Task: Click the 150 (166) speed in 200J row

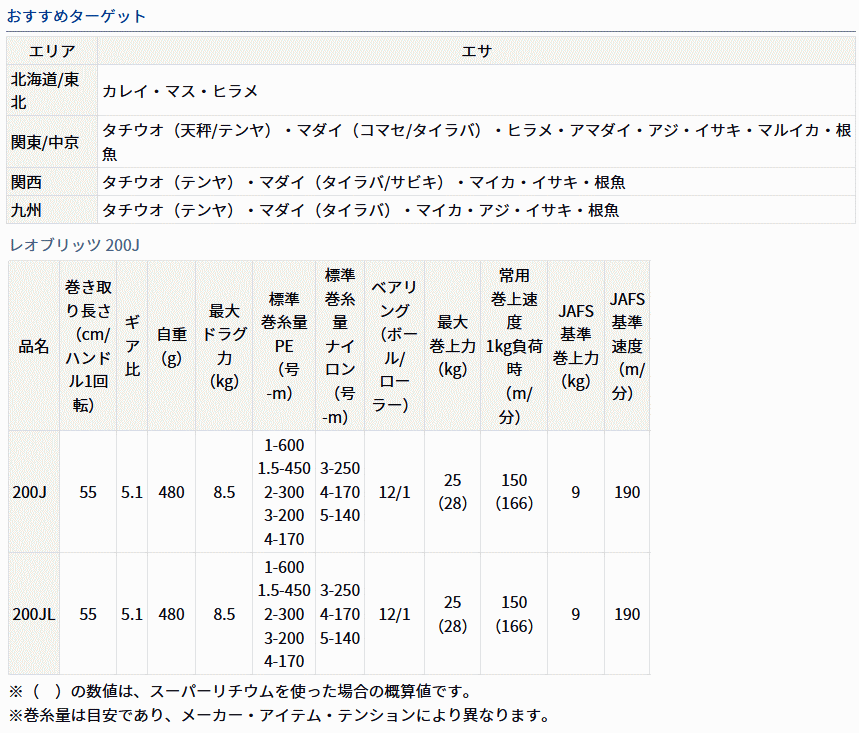Action: [x=514, y=491]
